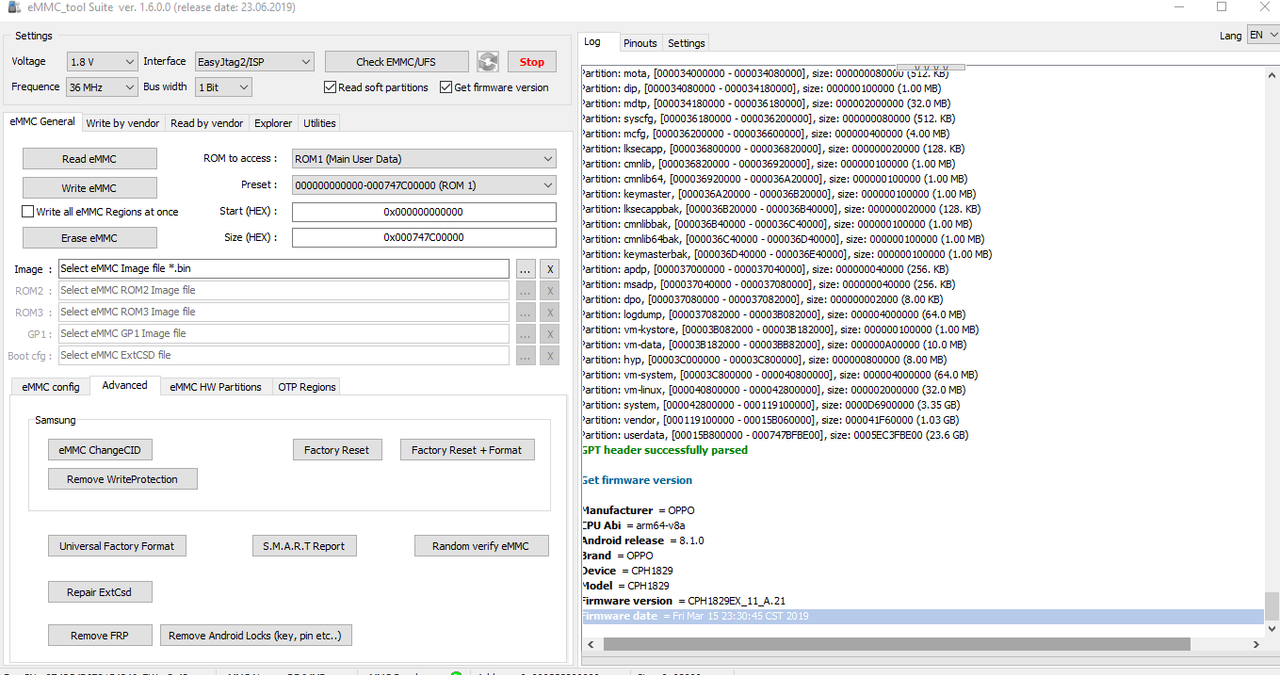Open the Bus width dropdown
The height and width of the screenshot is (675, 1280).
(x=223, y=87)
